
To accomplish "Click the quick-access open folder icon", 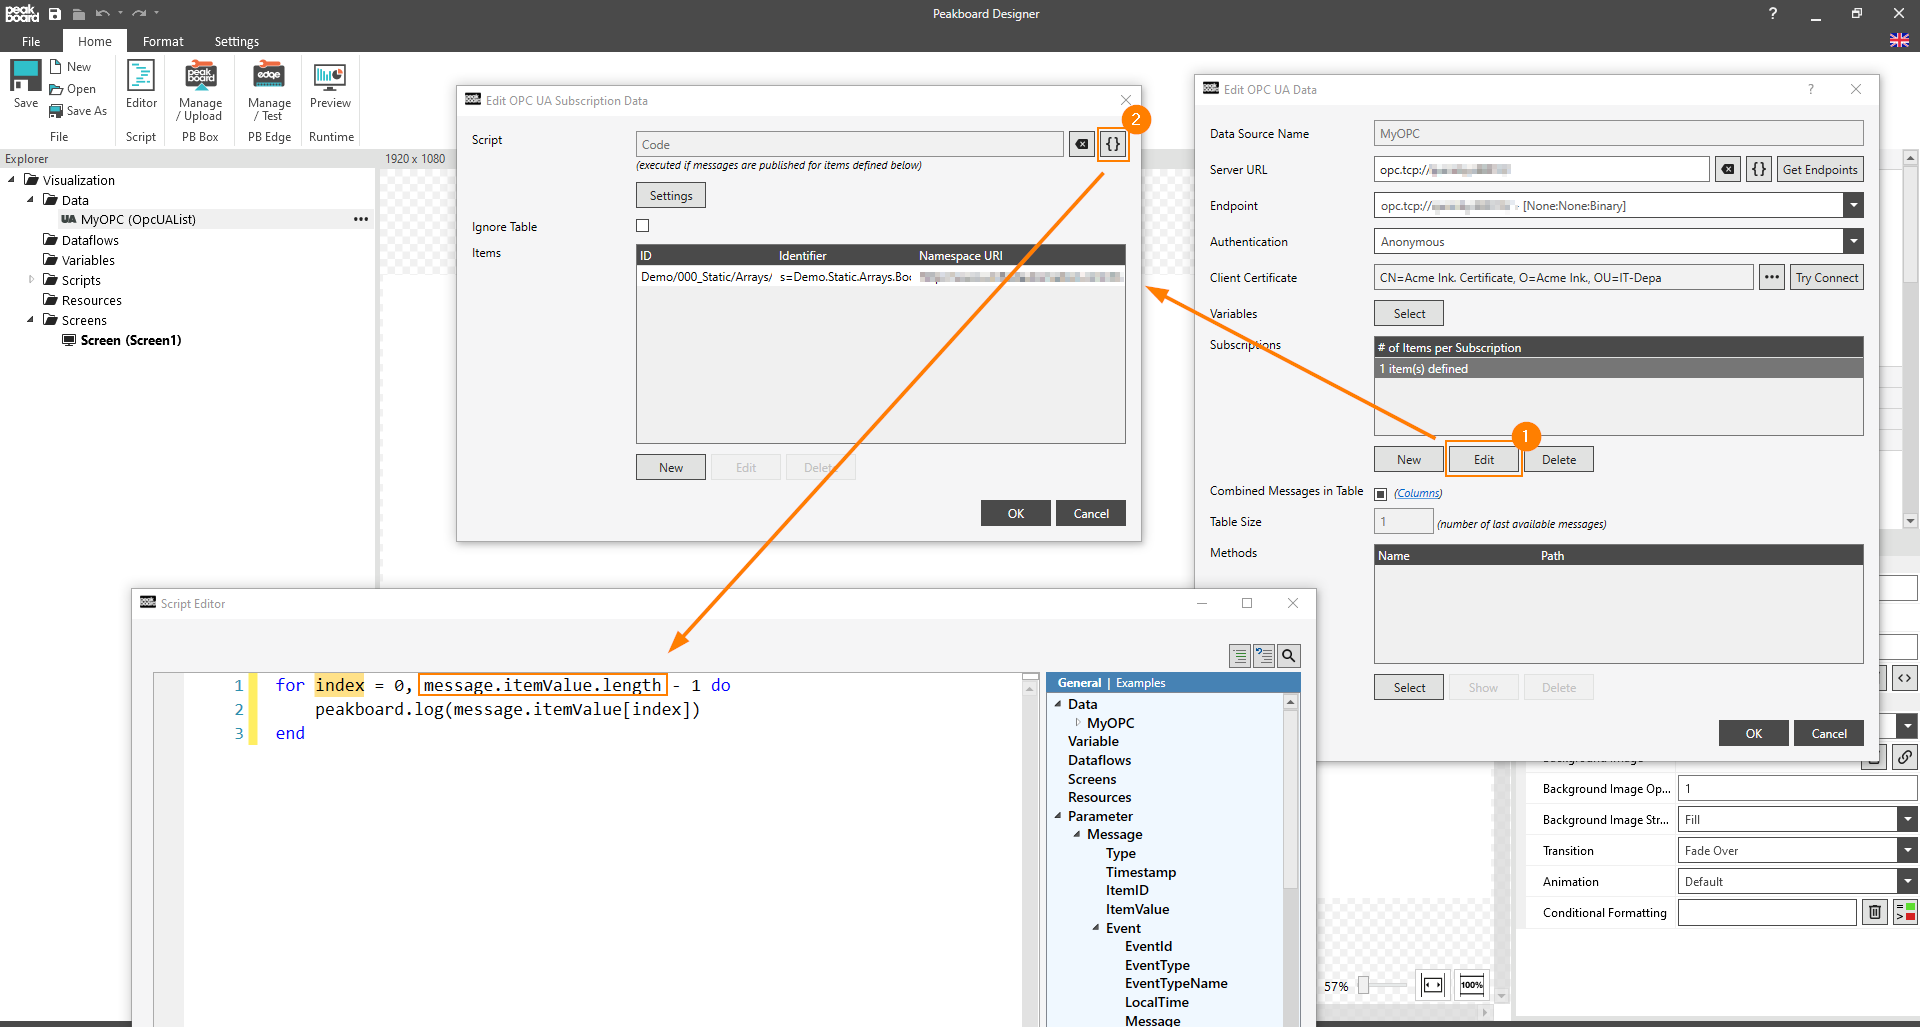I will 79,14.
